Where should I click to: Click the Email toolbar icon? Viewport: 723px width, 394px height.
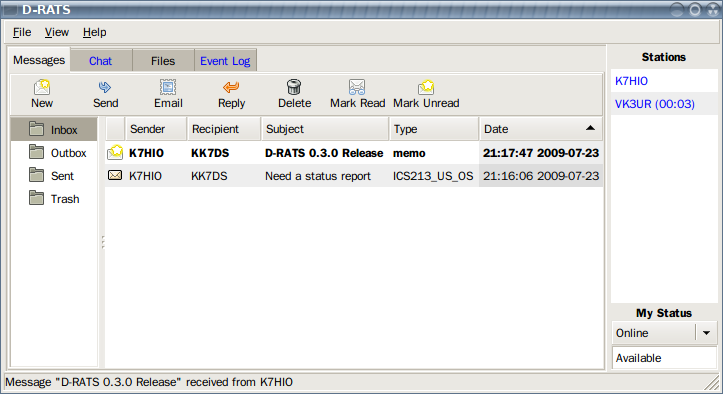[168, 87]
